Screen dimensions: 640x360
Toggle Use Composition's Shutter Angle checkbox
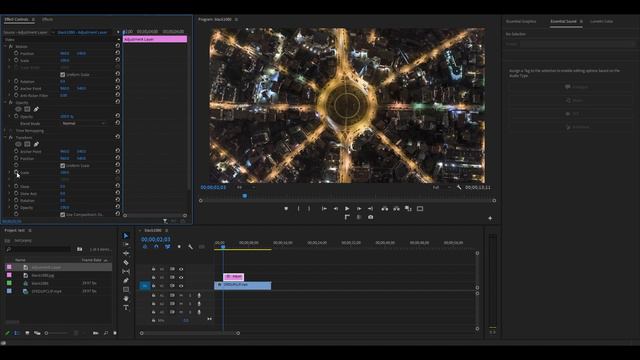pyautogui.click(x=62, y=215)
